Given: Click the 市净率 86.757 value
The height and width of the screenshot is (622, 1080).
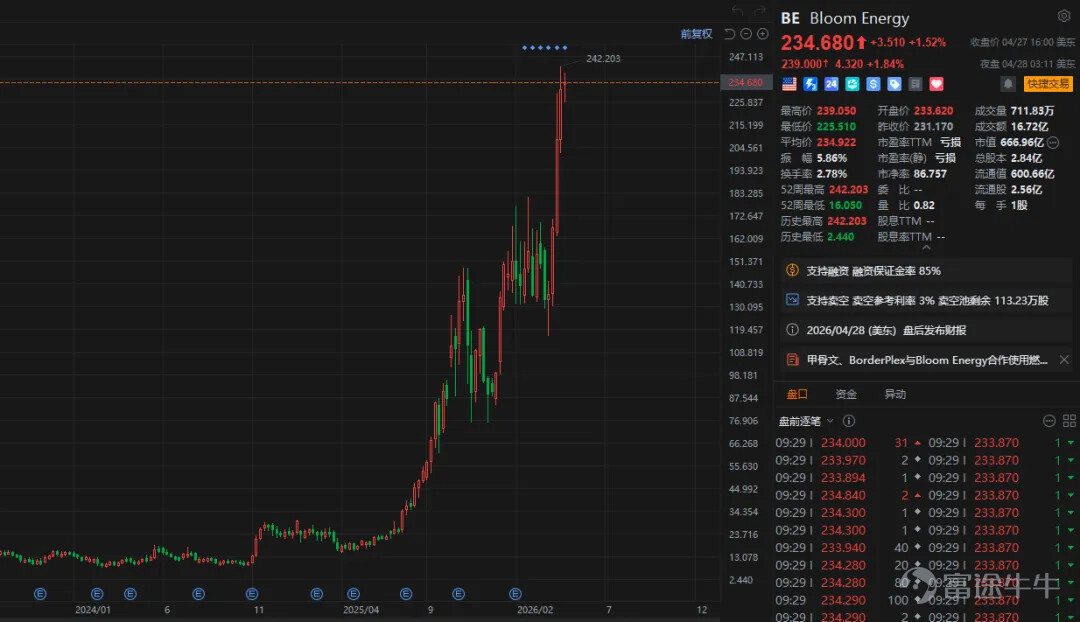Looking at the screenshot, I should (x=930, y=174).
